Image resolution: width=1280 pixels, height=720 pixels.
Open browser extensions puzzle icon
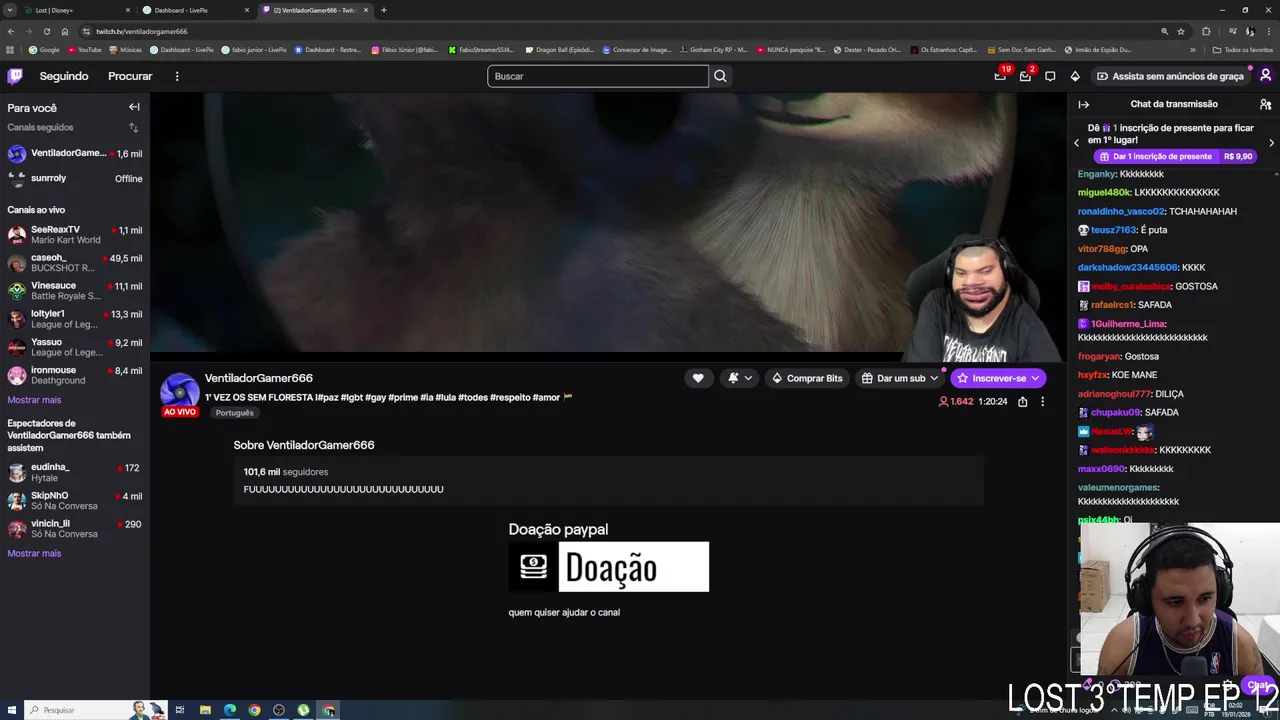1206,31
